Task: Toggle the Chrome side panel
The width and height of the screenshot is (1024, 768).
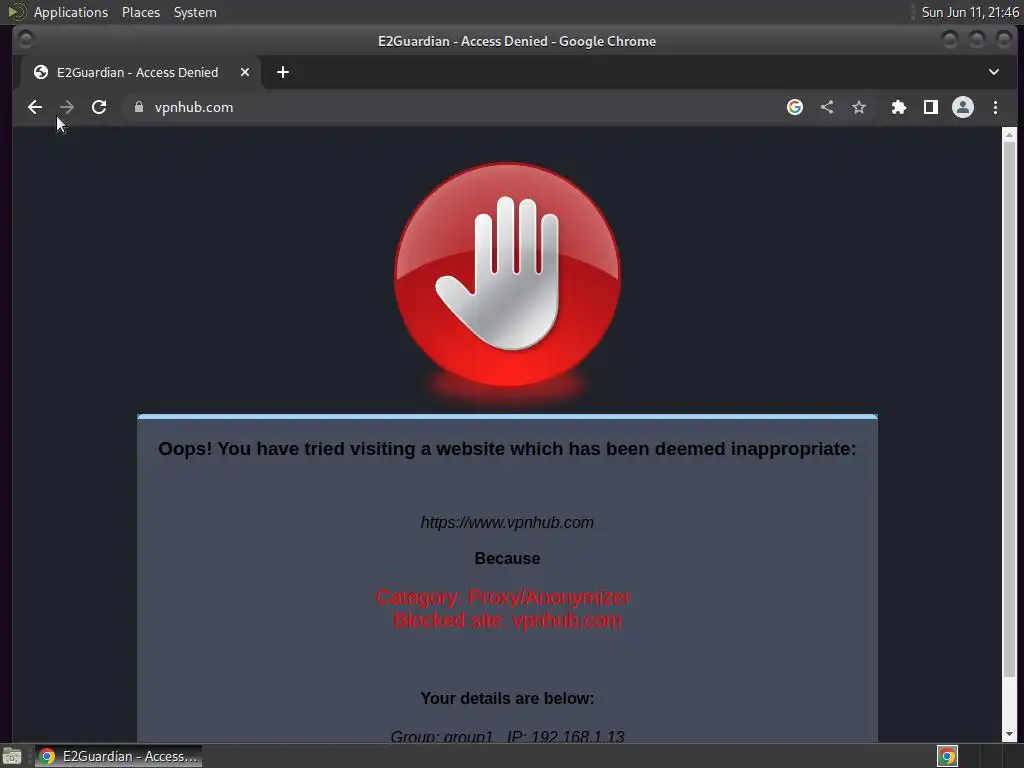Action: coord(931,107)
